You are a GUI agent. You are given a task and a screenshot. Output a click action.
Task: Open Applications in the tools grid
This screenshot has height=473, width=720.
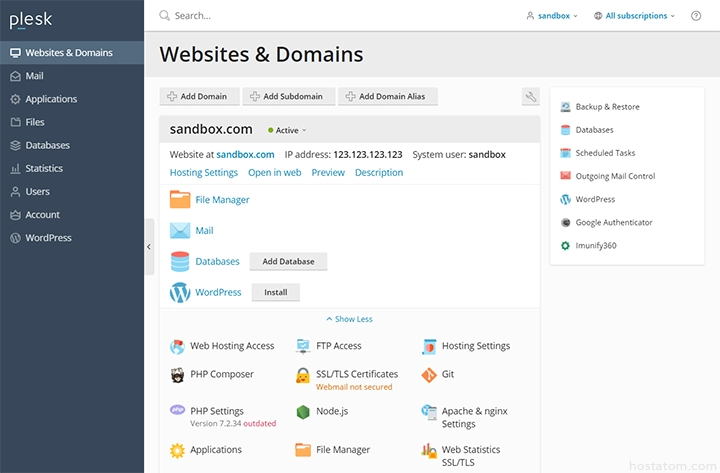(206, 450)
